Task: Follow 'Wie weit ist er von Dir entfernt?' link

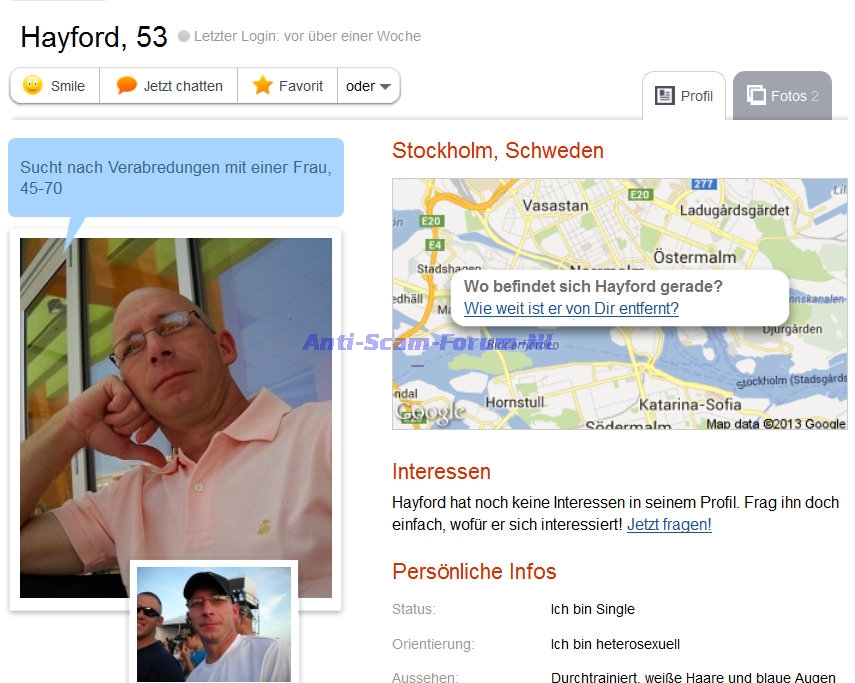Action: [571, 309]
